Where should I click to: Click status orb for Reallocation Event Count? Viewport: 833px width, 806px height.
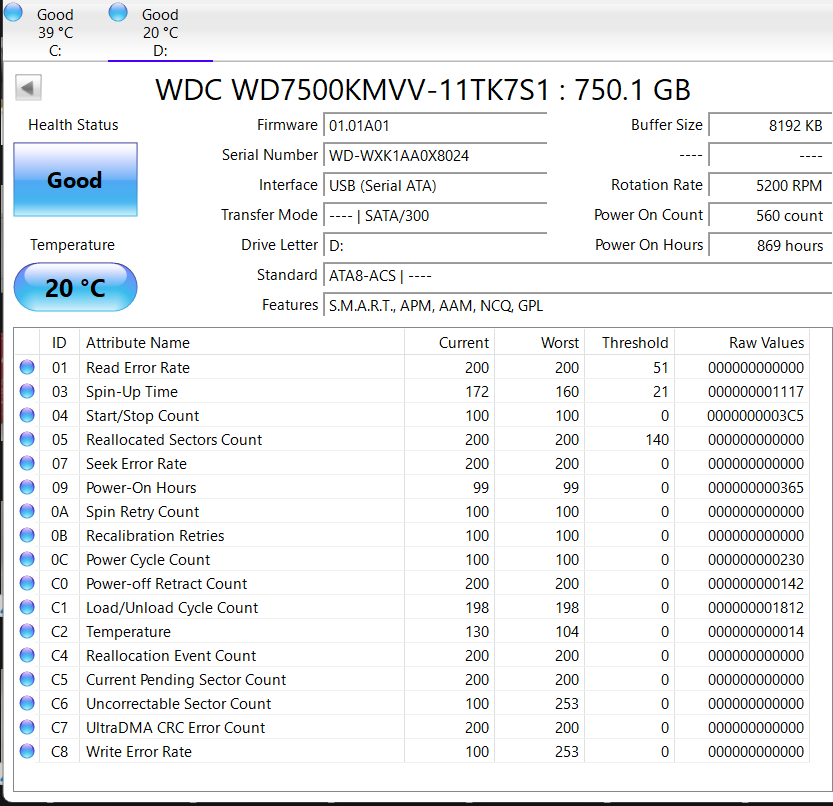pos(27,655)
